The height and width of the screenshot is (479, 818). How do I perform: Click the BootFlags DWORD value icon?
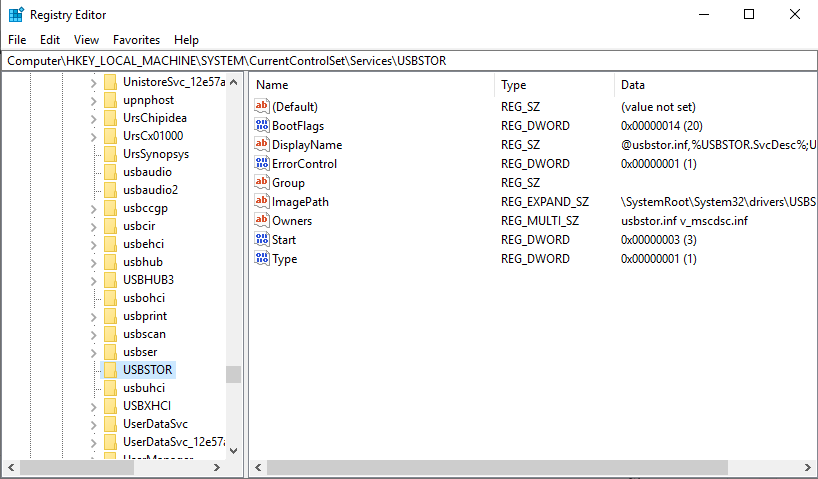tap(263, 126)
